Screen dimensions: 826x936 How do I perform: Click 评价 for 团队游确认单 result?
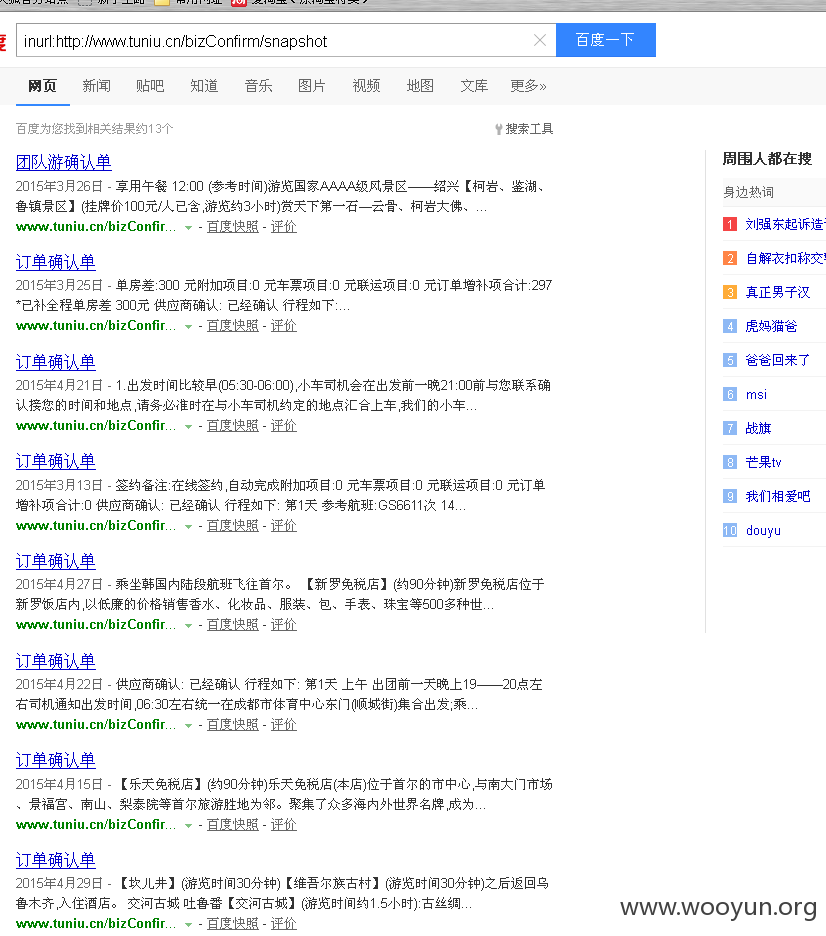(283, 227)
